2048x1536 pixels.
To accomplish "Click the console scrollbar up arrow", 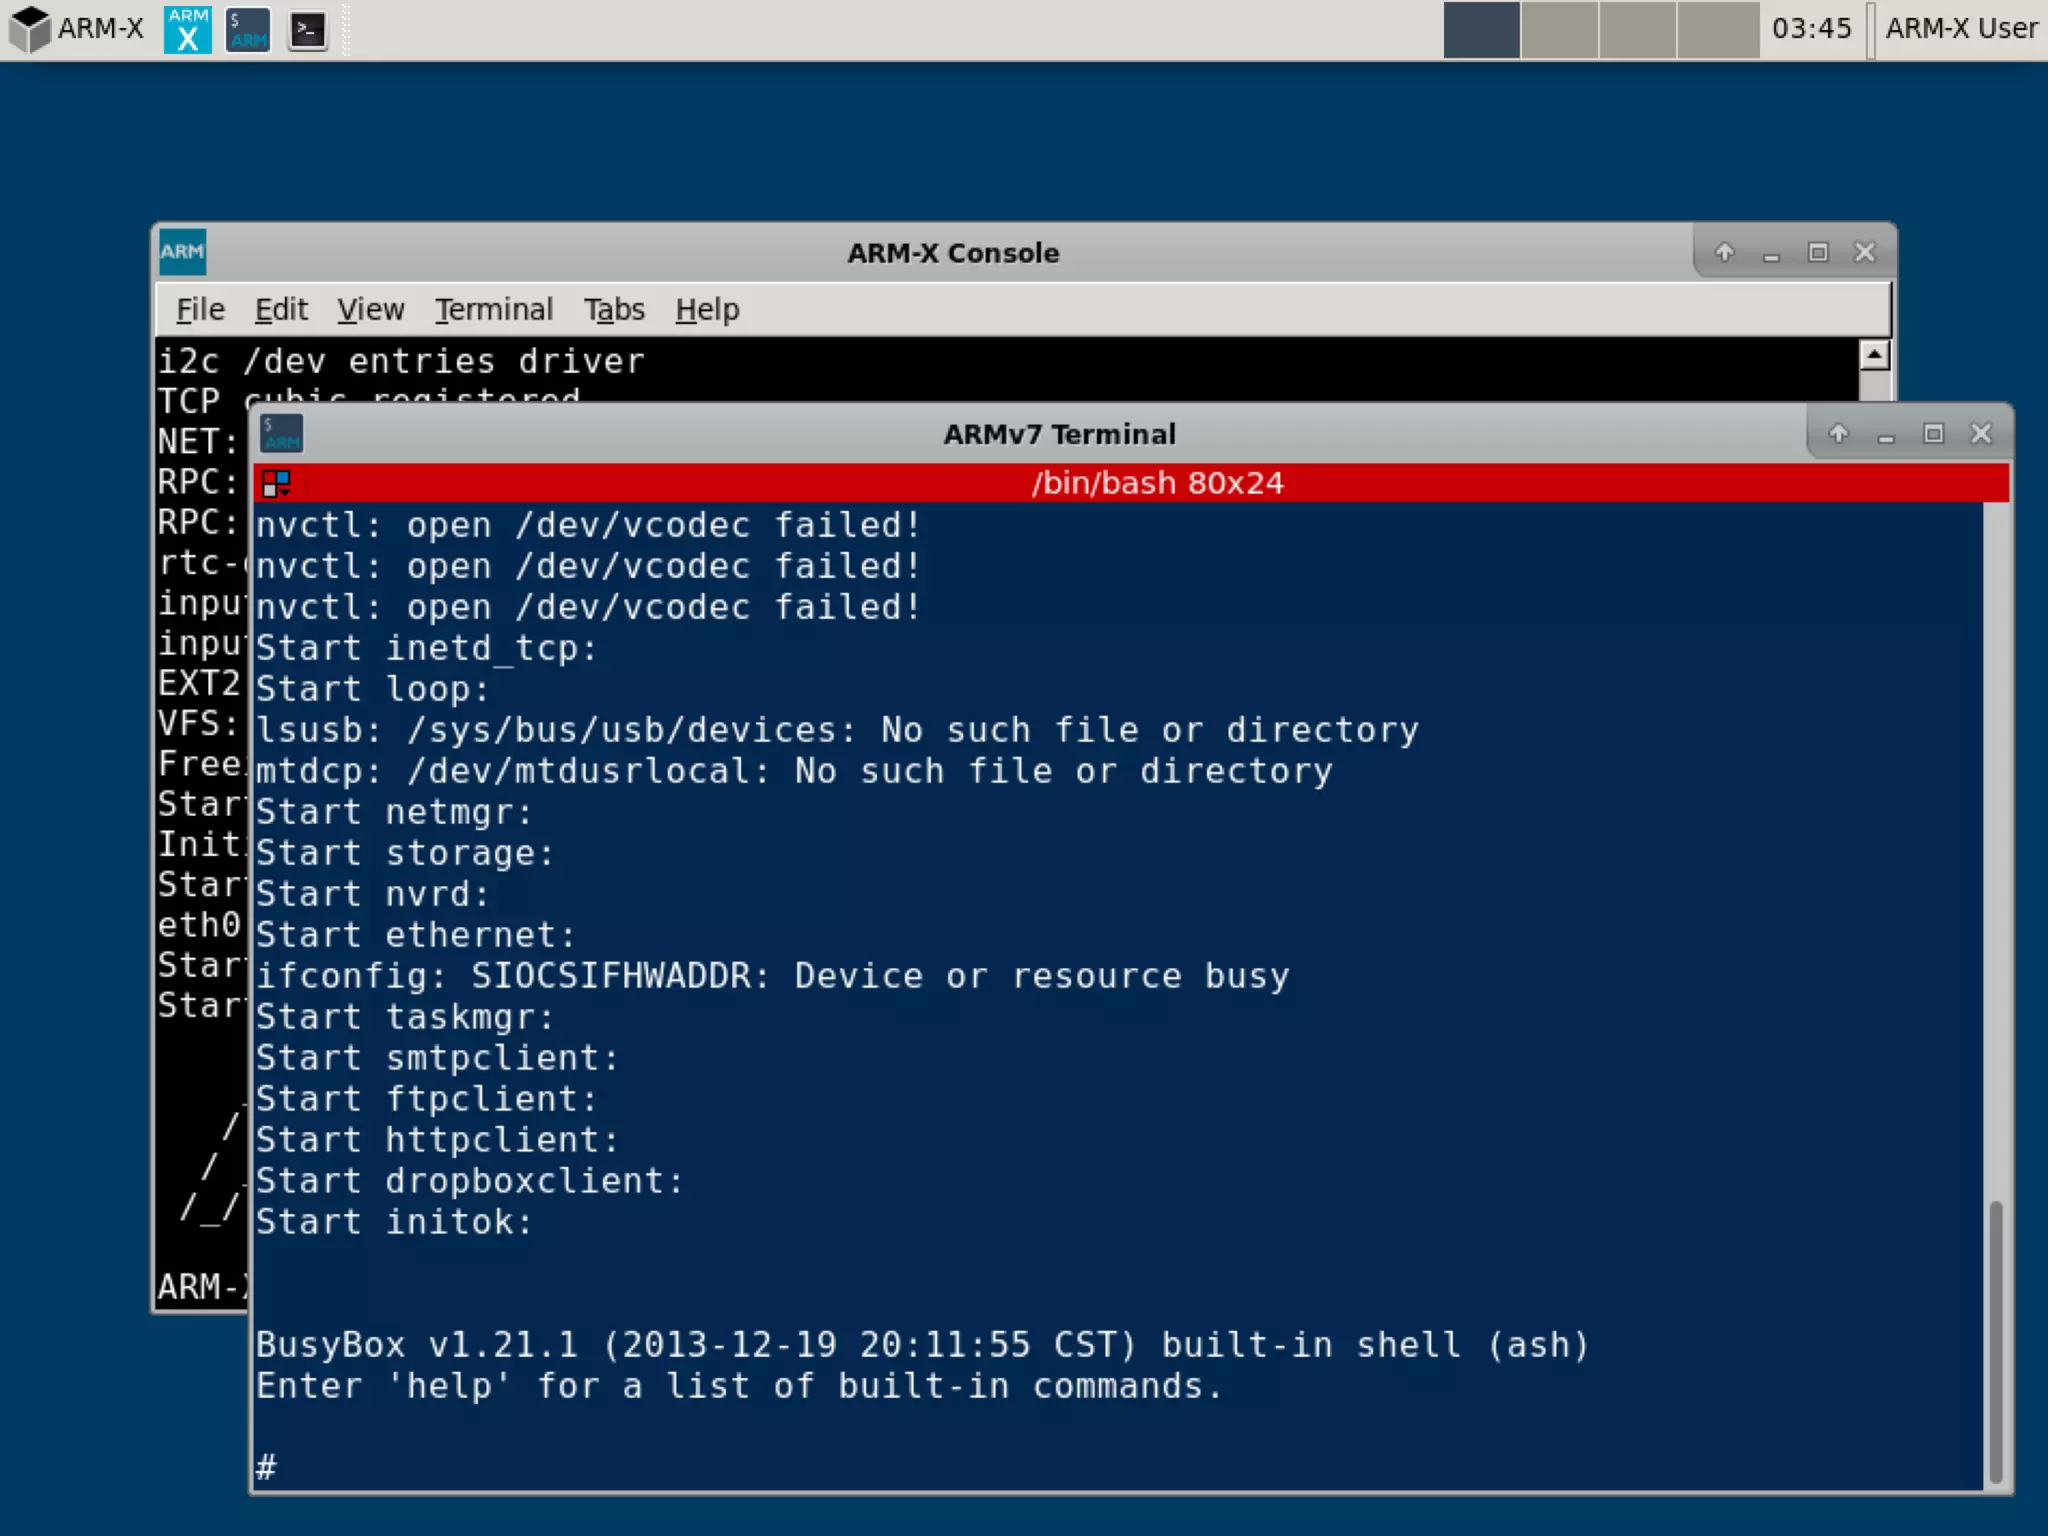I will coord(1874,356).
